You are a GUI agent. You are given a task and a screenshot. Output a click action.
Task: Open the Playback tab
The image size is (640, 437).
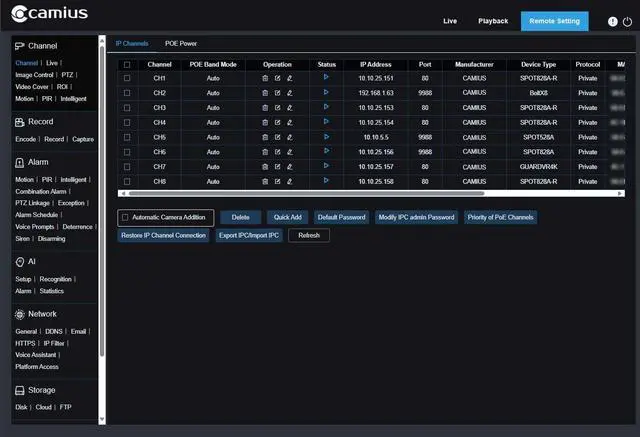click(x=493, y=21)
